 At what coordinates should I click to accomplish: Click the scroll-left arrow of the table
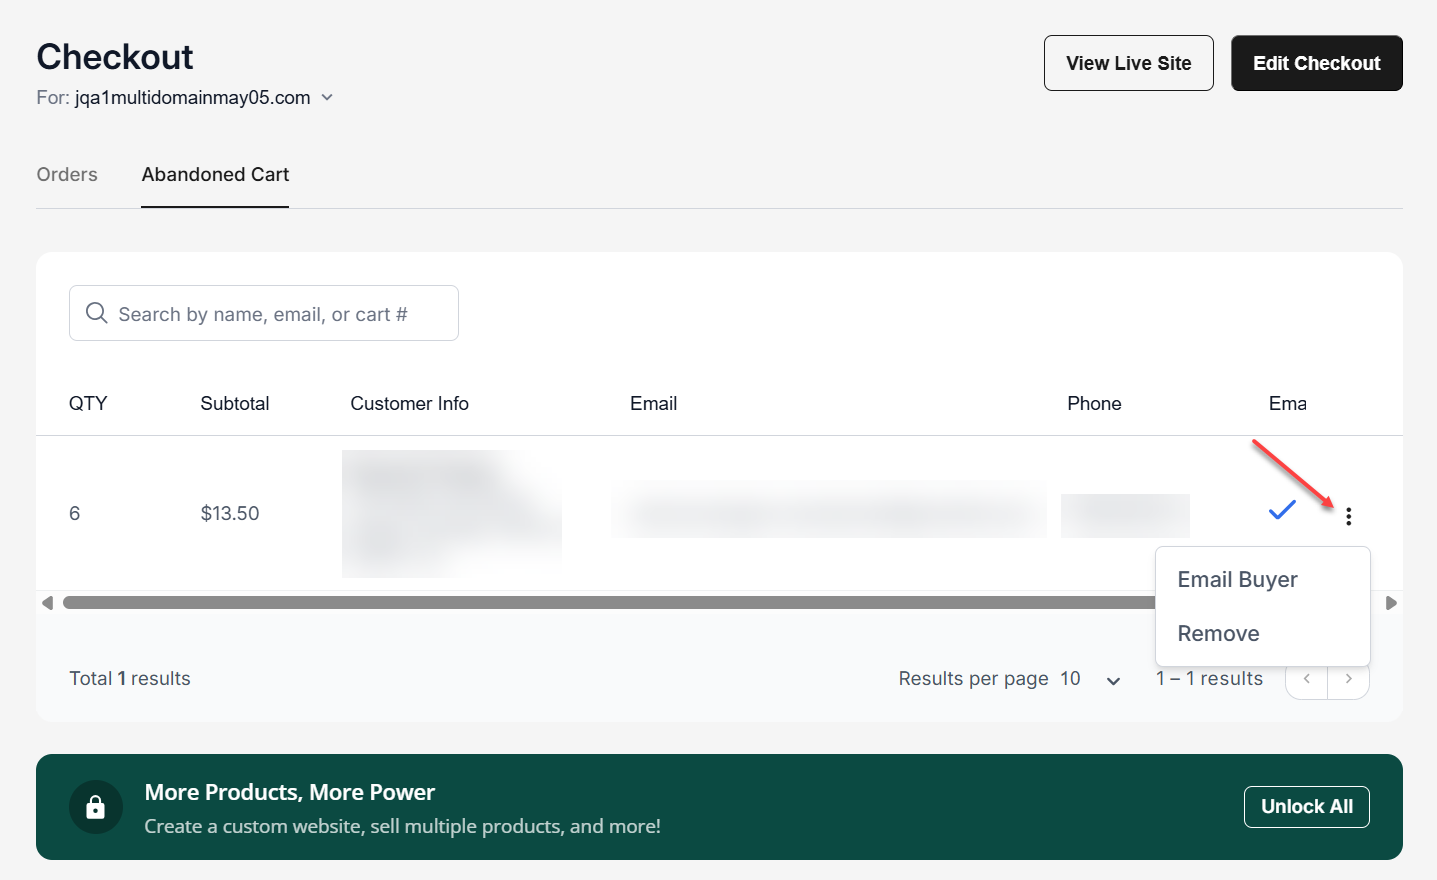tap(47, 603)
